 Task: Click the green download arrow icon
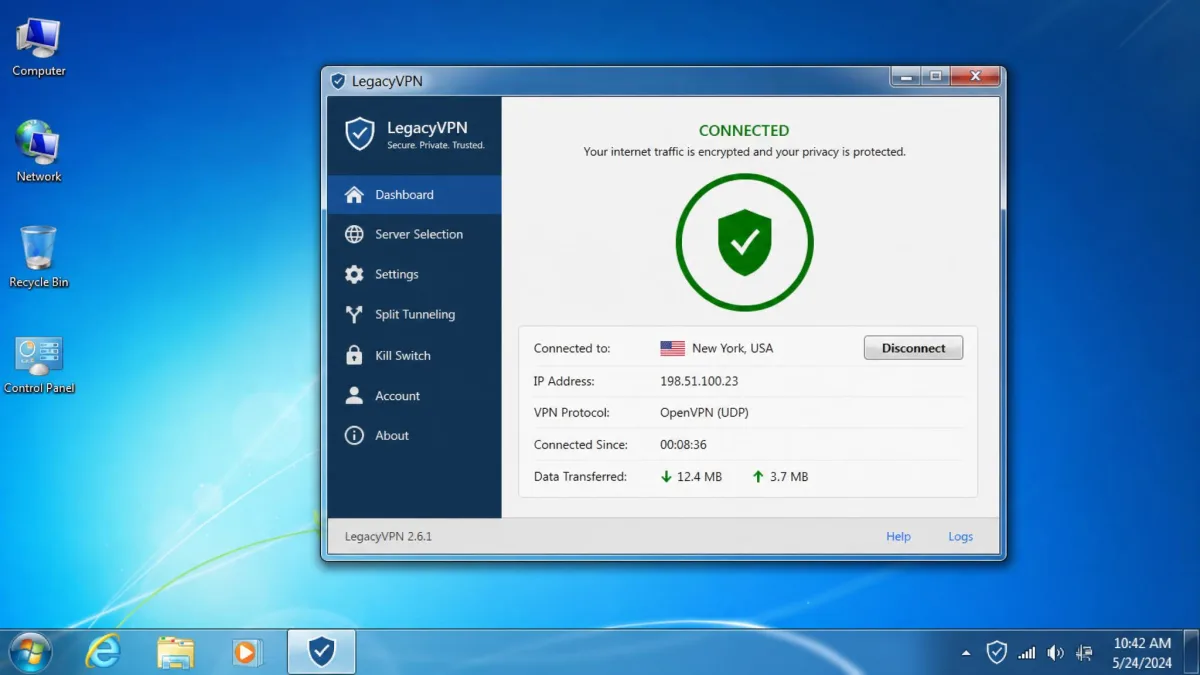(666, 477)
